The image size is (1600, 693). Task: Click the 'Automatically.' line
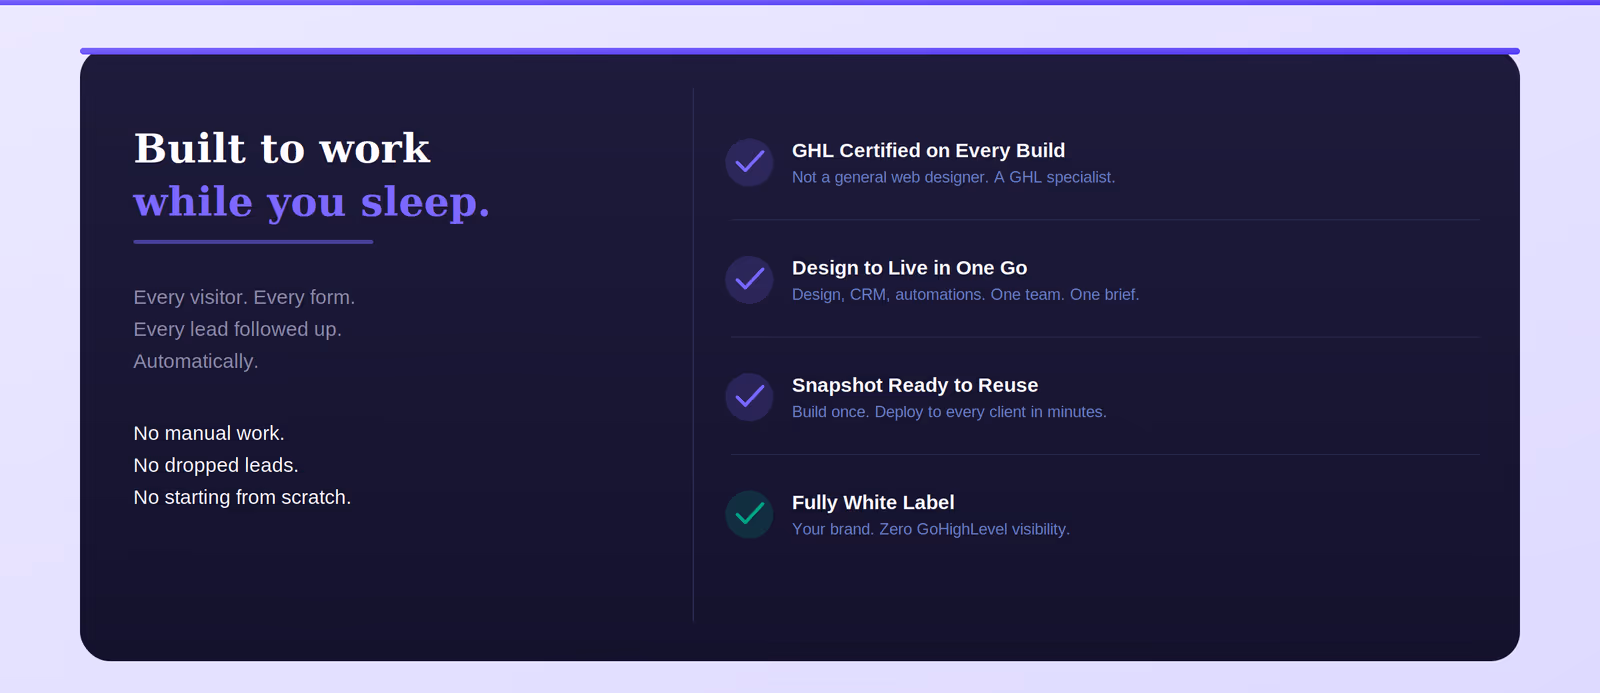coord(196,361)
